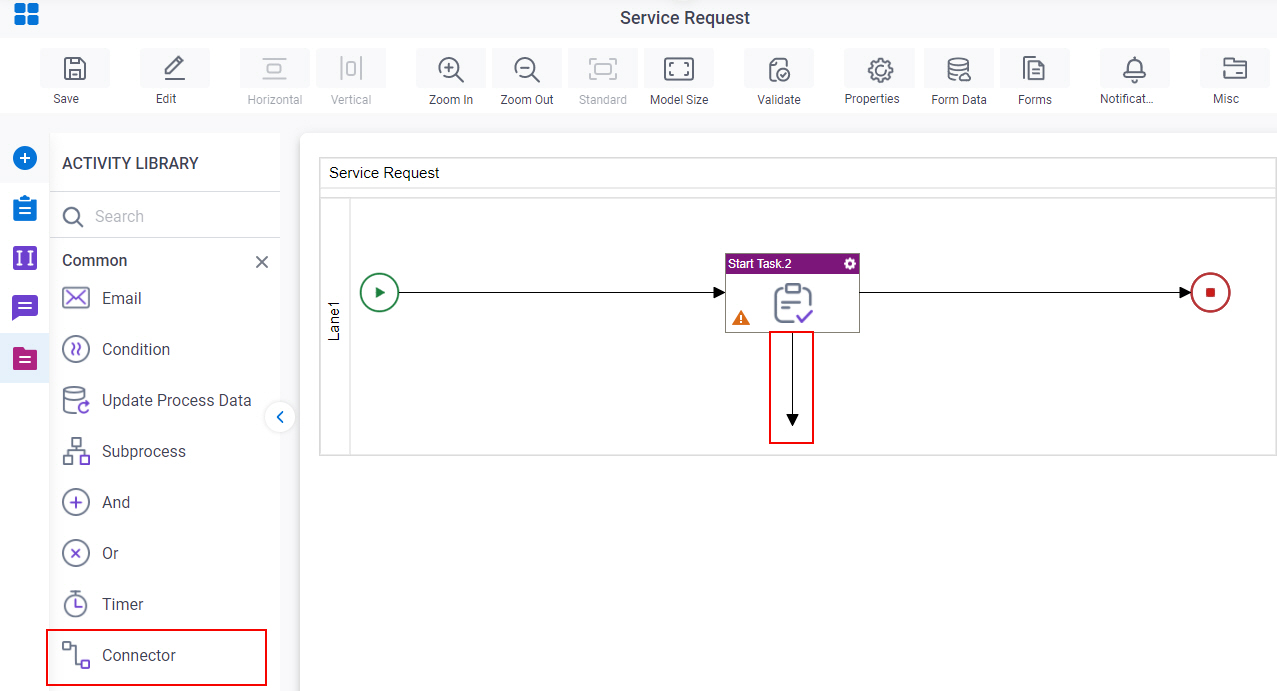Open the clipboard tasks sidebar tab

tap(25, 208)
